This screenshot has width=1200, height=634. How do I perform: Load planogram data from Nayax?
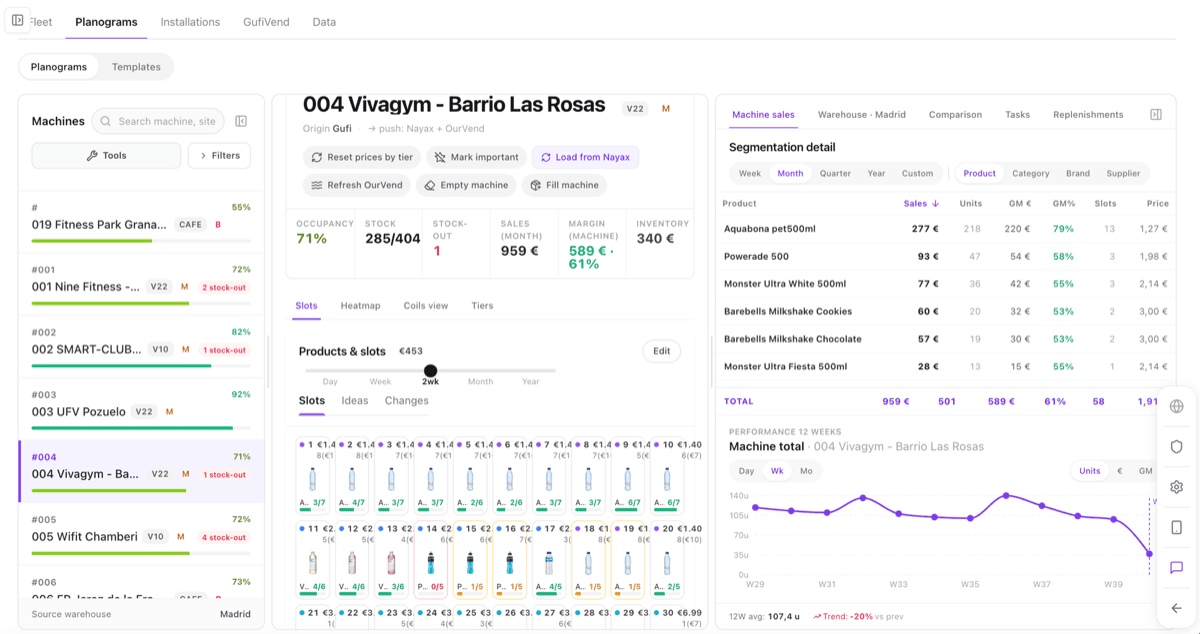pyautogui.click(x=585, y=157)
